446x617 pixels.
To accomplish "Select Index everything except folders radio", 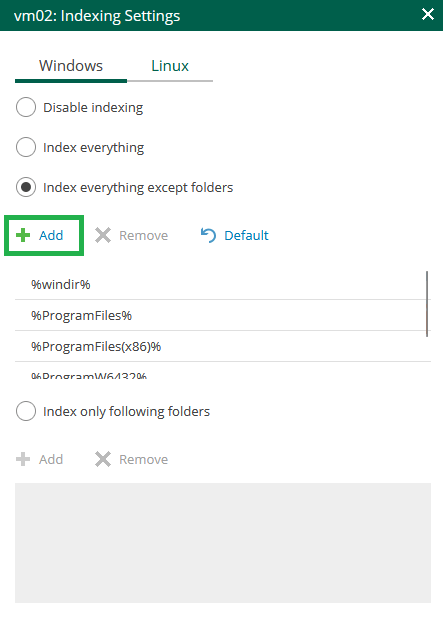I will pos(26,187).
